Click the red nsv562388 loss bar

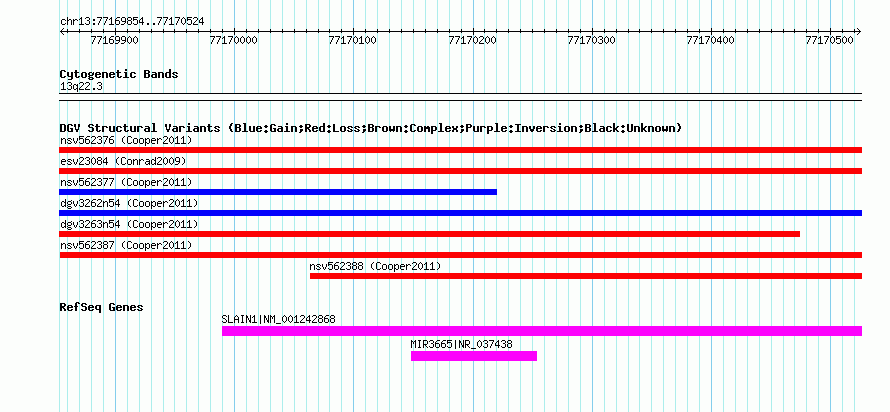click(586, 276)
